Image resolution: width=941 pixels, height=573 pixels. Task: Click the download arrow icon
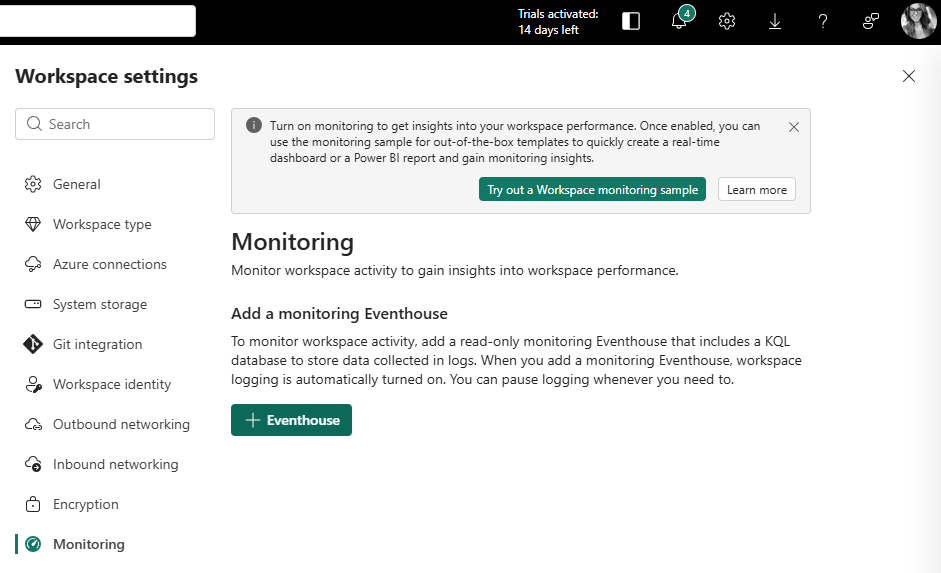click(775, 22)
